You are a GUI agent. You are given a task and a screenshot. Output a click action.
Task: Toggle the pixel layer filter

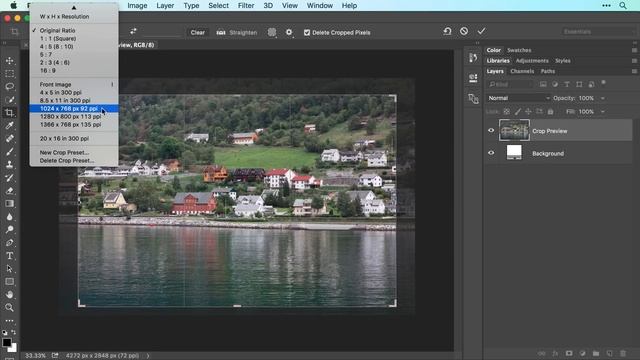[x=543, y=84]
